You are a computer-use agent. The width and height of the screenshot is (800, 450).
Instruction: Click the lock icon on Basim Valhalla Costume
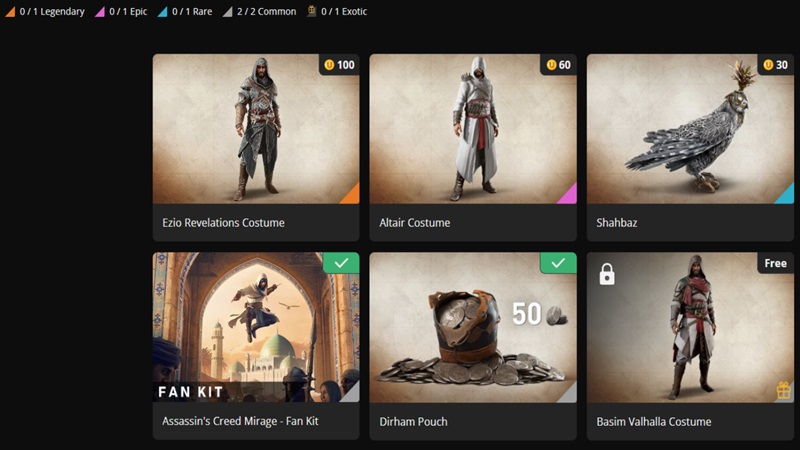607,274
